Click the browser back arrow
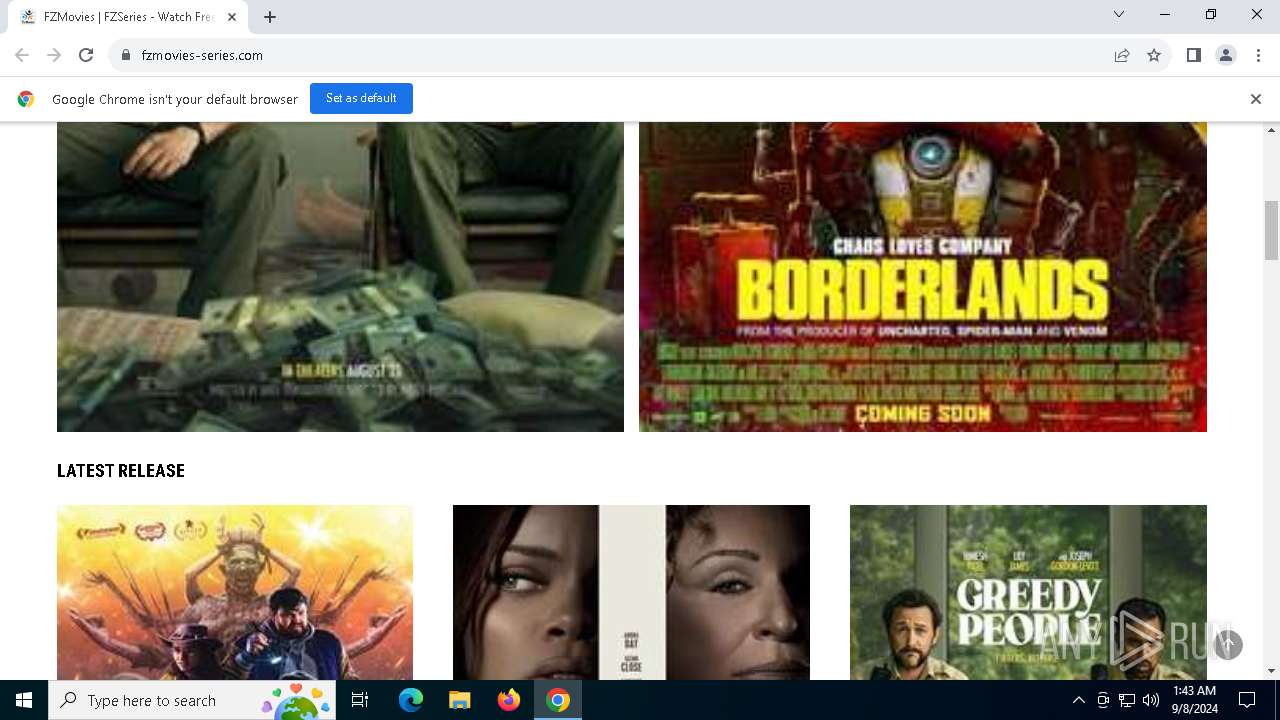 click(22, 55)
